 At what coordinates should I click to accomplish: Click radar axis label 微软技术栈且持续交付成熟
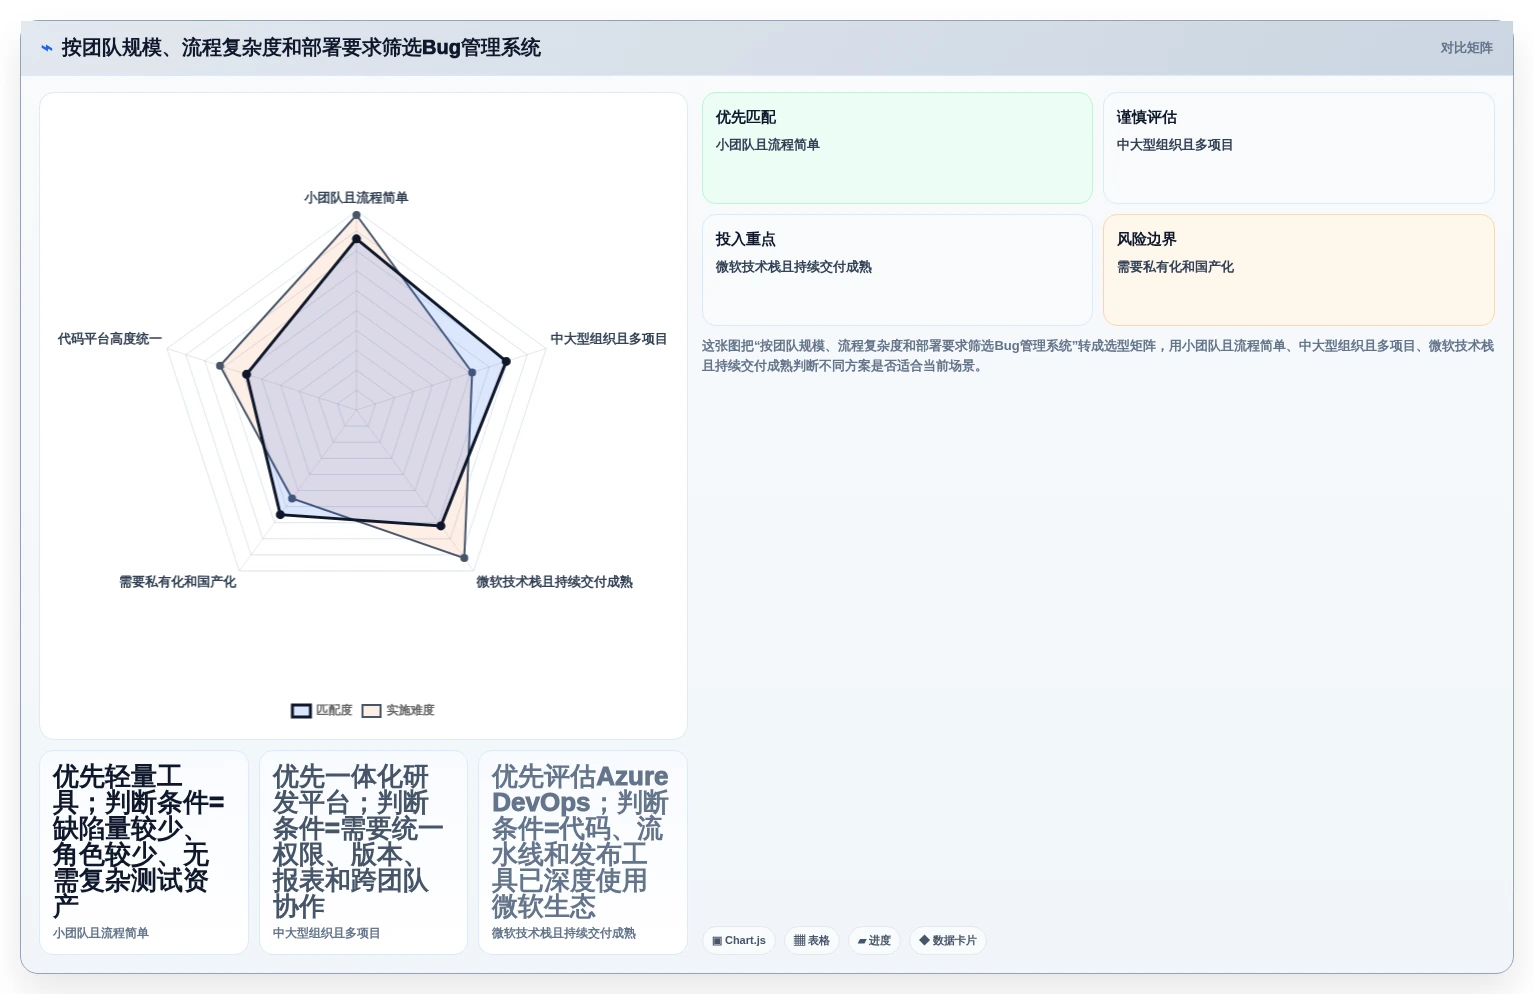coord(554,582)
